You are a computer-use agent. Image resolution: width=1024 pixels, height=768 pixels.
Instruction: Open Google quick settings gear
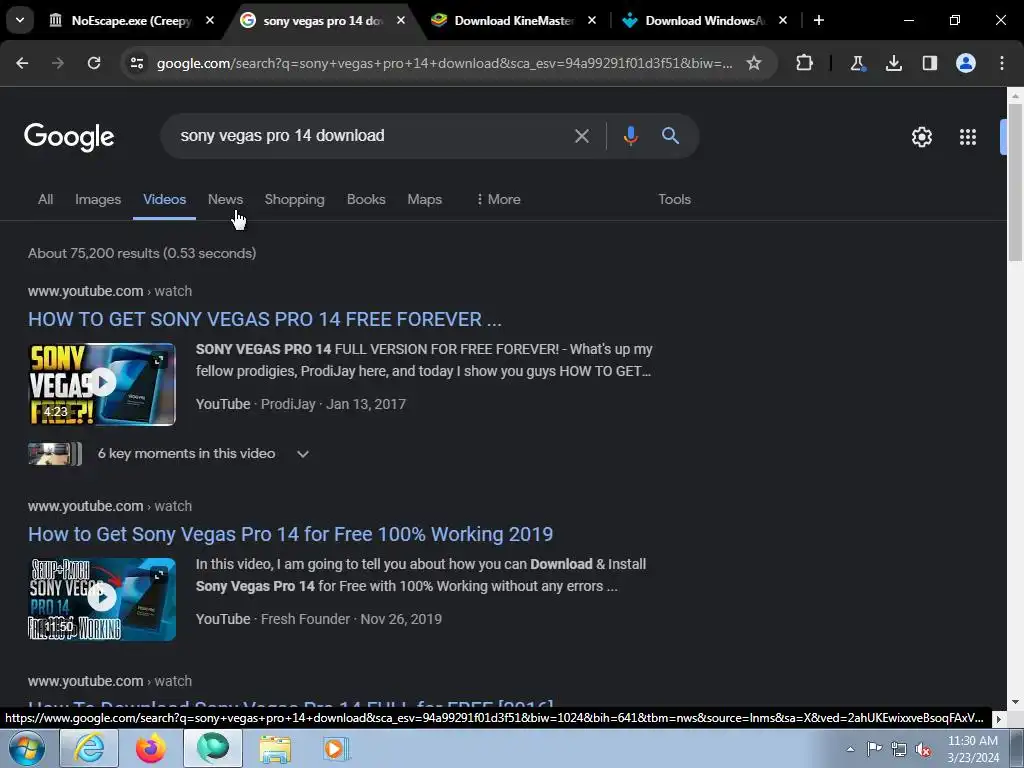921,136
